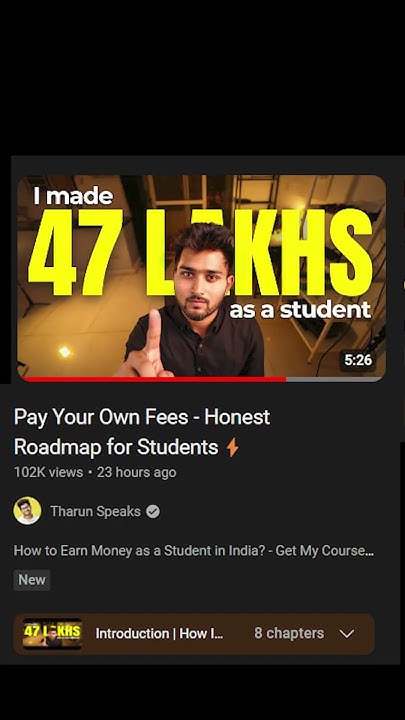Open 'How to Earn Money' description snippet
Image resolution: width=405 pixels, height=720 pixels.
[194, 551]
